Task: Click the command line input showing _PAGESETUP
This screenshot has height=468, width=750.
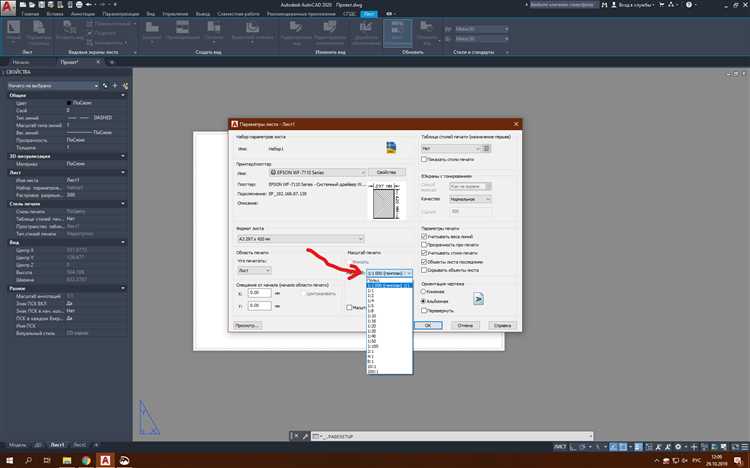Action: [x=452, y=436]
